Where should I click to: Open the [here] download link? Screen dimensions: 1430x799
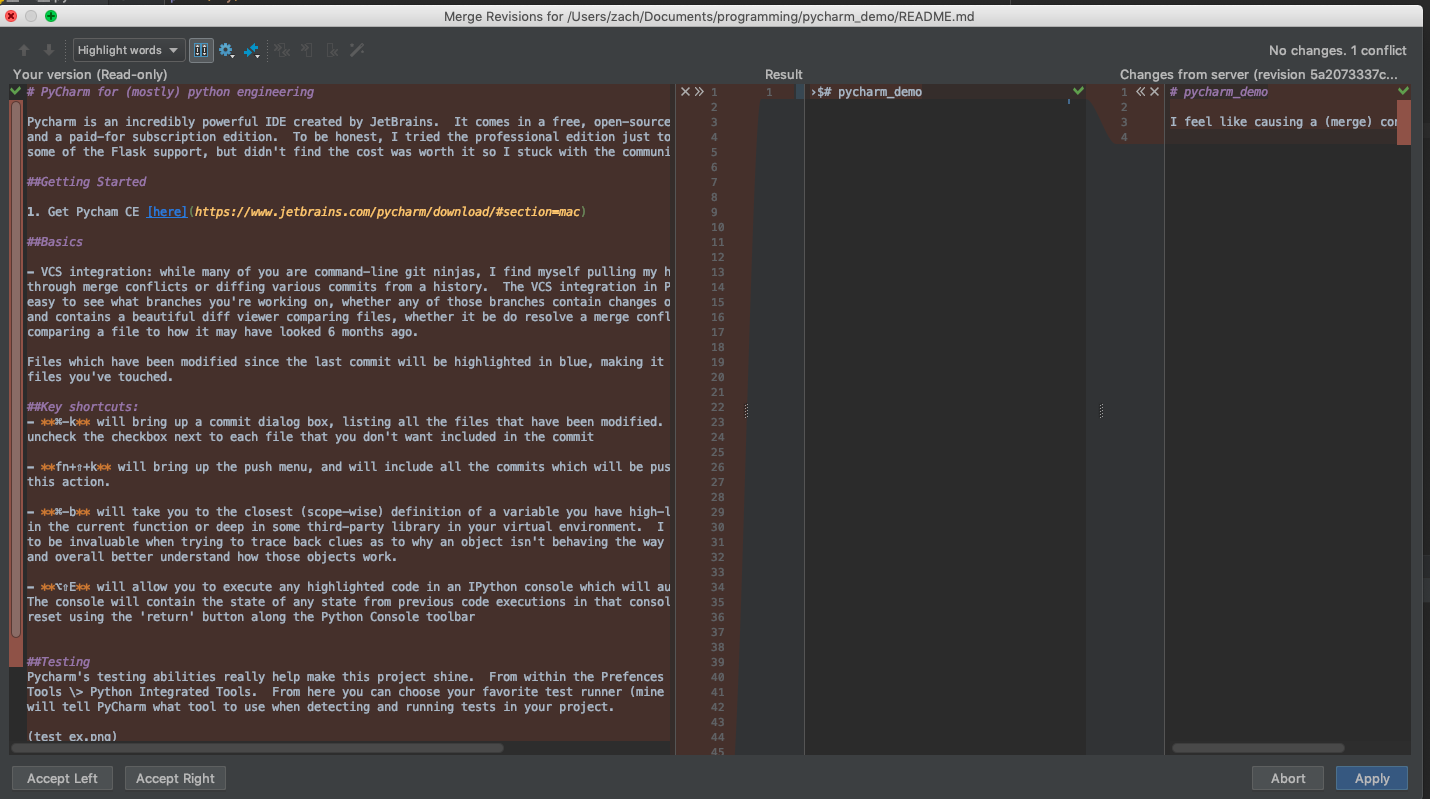click(167, 212)
